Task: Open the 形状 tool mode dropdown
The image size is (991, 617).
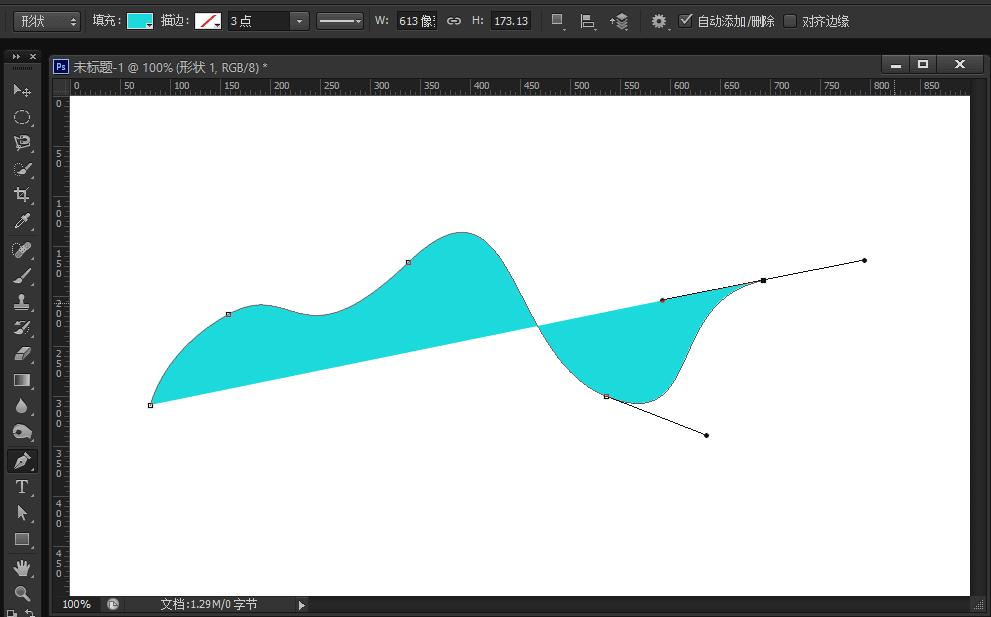Action: (x=47, y=21)
